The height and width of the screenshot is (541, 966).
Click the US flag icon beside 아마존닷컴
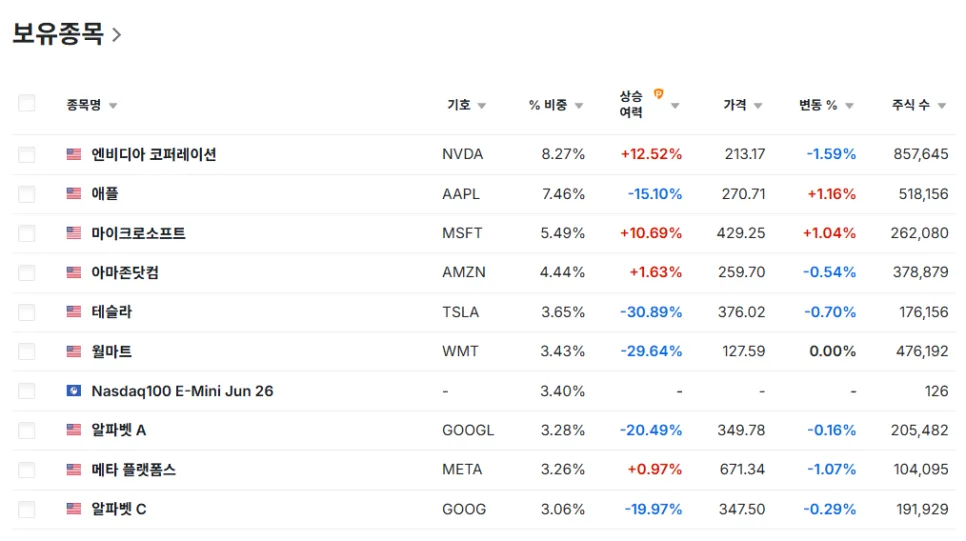point(74,272)
